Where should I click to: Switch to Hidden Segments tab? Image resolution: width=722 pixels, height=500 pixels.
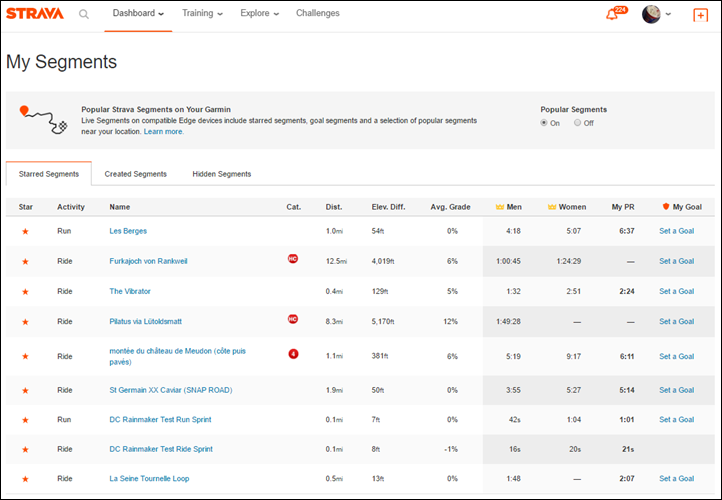(x=222, y=174)
